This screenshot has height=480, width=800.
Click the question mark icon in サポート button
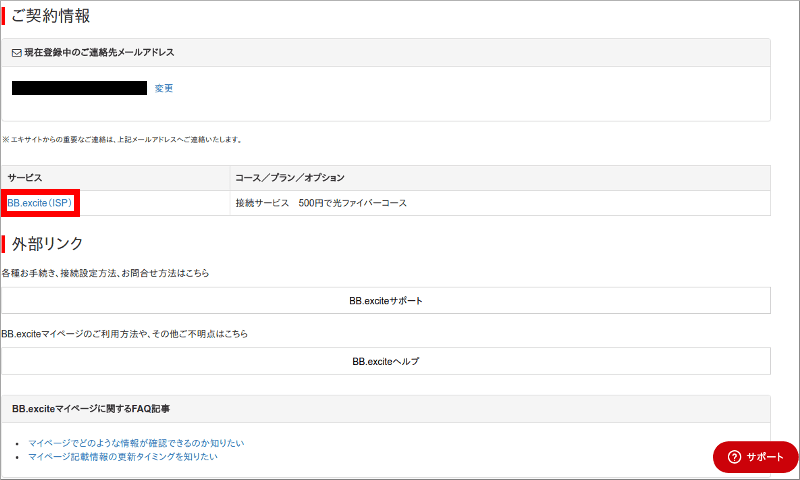(x=734, y=457)
